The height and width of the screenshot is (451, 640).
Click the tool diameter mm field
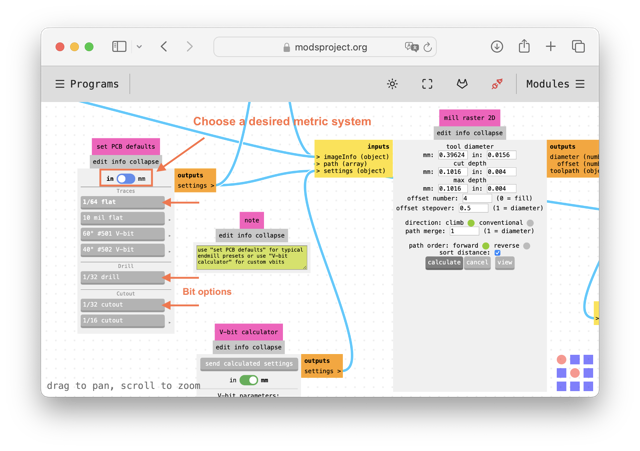click(x=453, y=155)
